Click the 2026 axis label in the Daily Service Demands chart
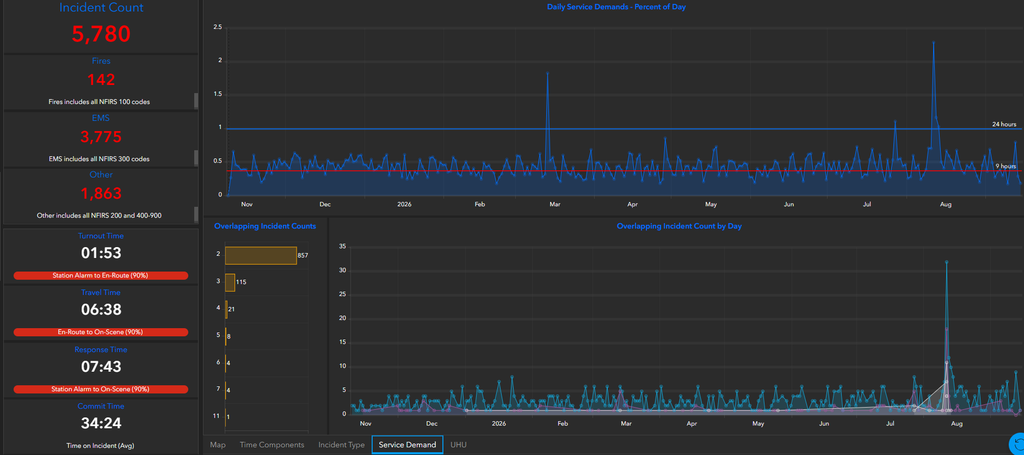This screenshot has height=455, width=1024. point(402,204)
